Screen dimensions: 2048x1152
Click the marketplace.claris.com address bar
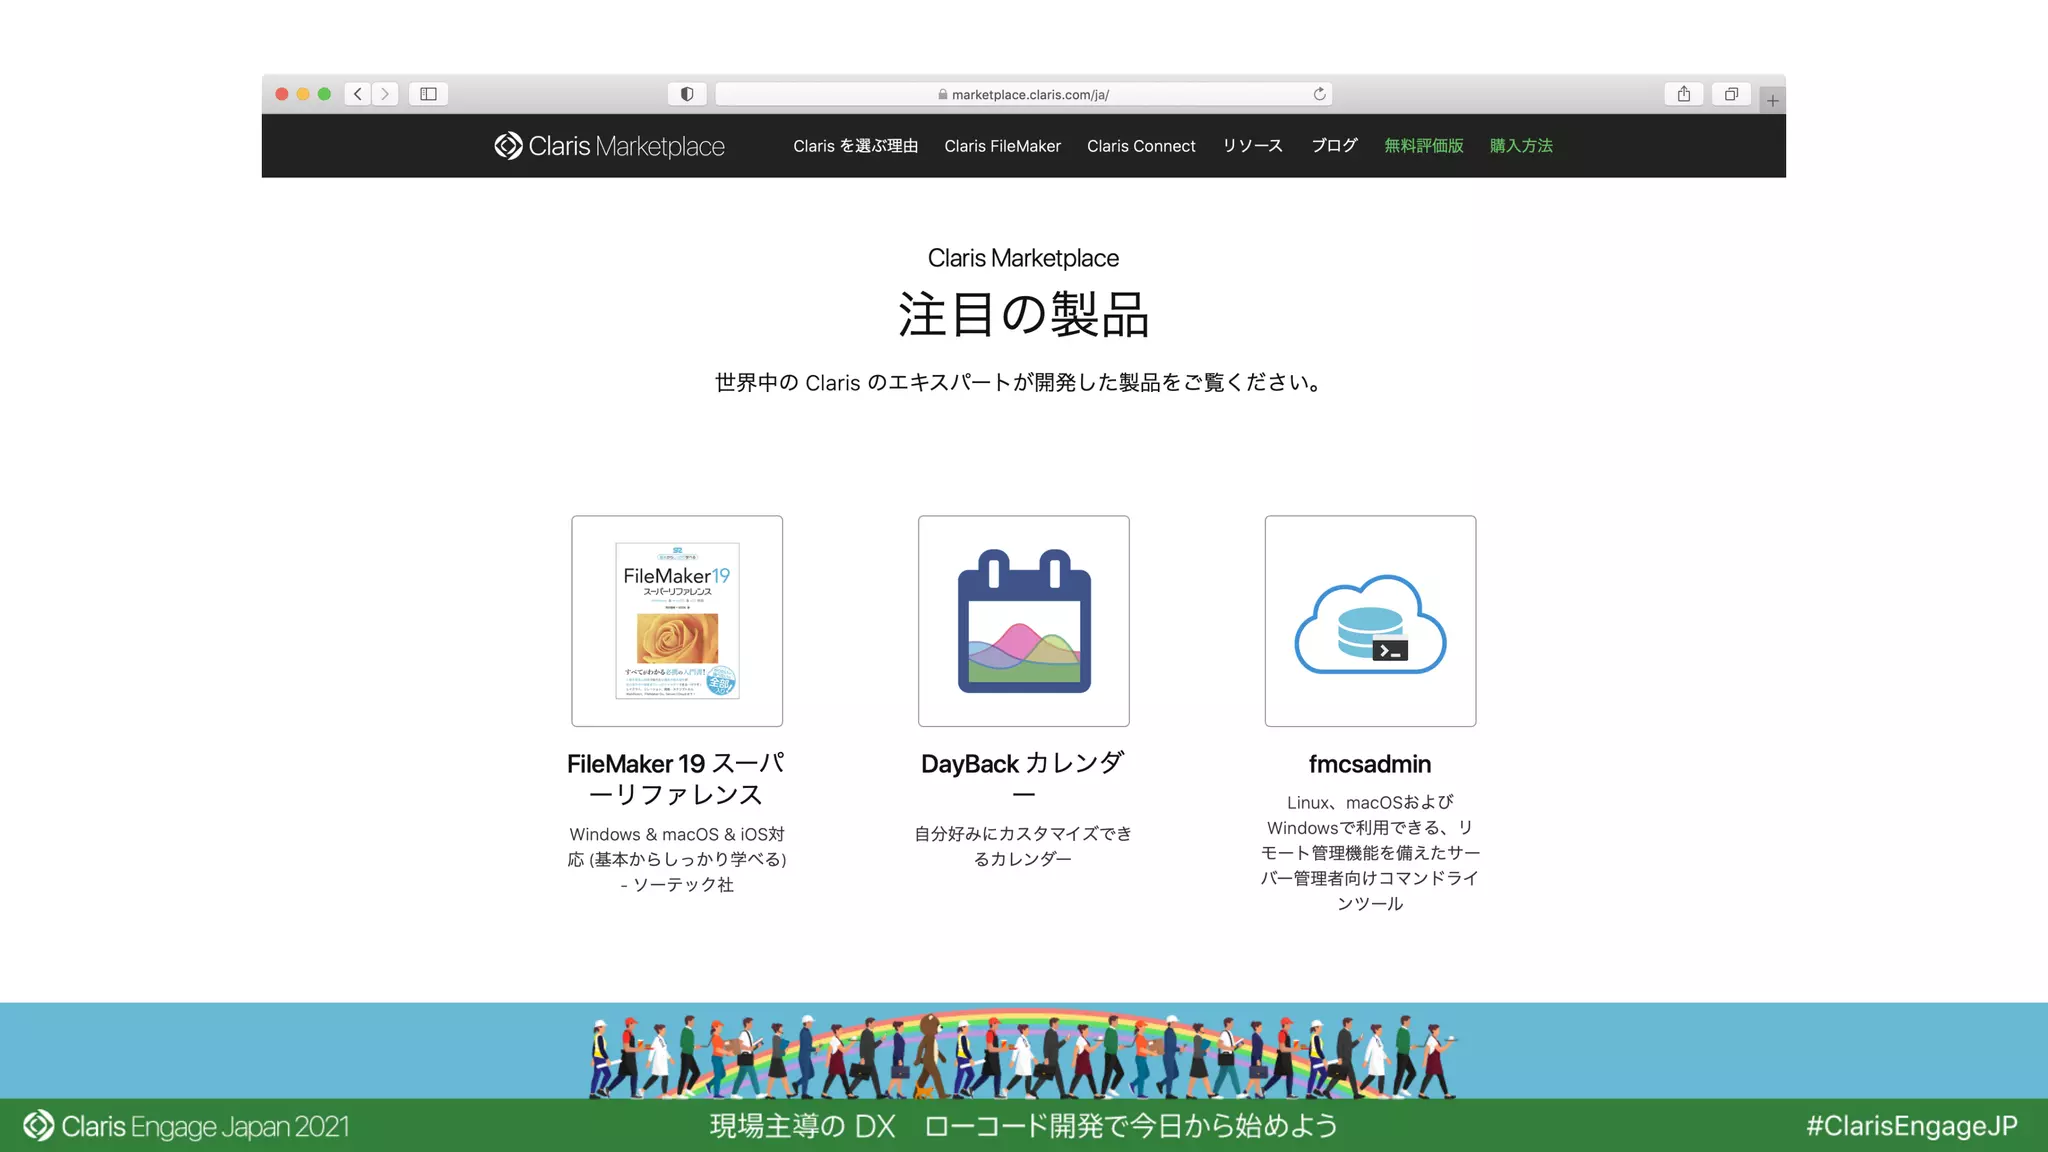click(x=1023, y=94)
